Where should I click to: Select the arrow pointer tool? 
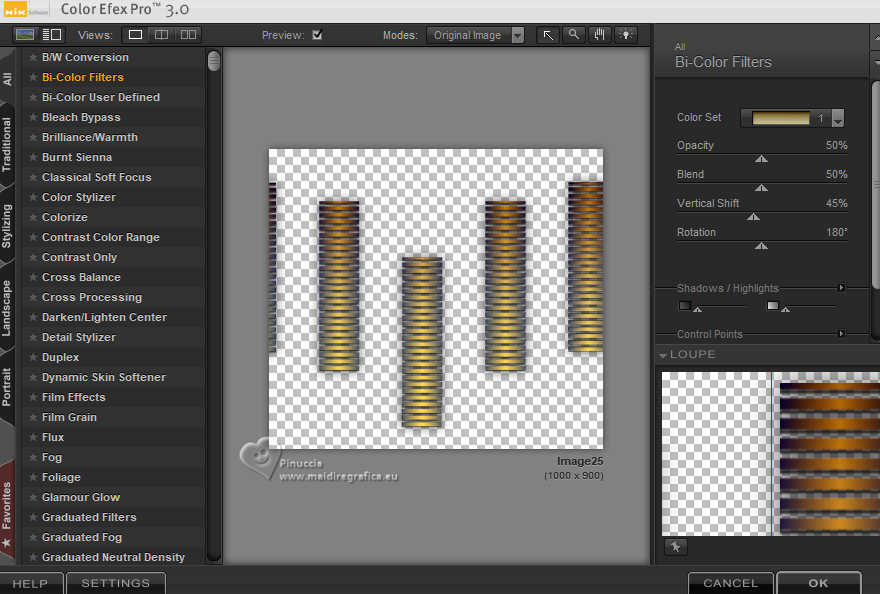click(549, 35)
